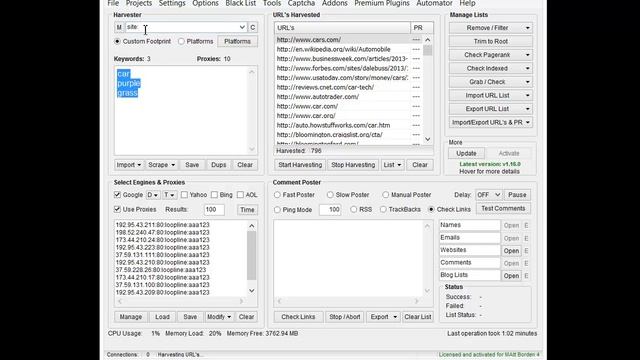The width and height of the screenshot is (640, 360).
Task: Click the Platforms button
Action: (238, 41)
